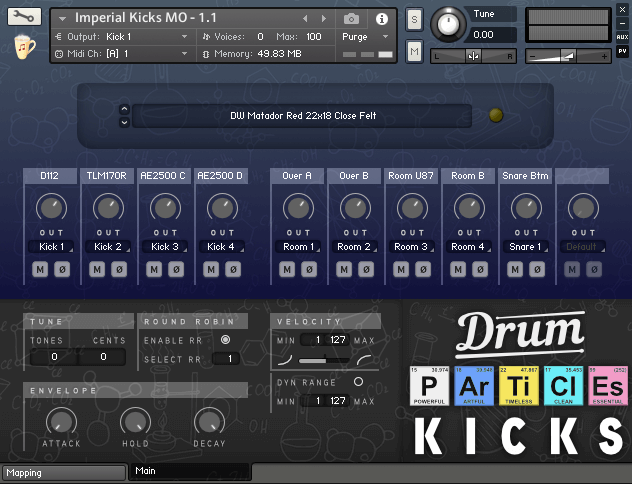Adjust the velocity curve slider
632x484 pixels.
[x=324, y=360]
